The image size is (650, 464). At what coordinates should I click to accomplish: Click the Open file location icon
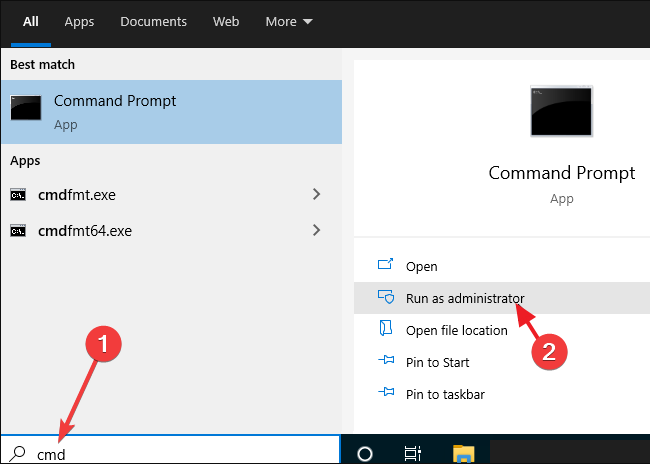click(x=386, y=330)
